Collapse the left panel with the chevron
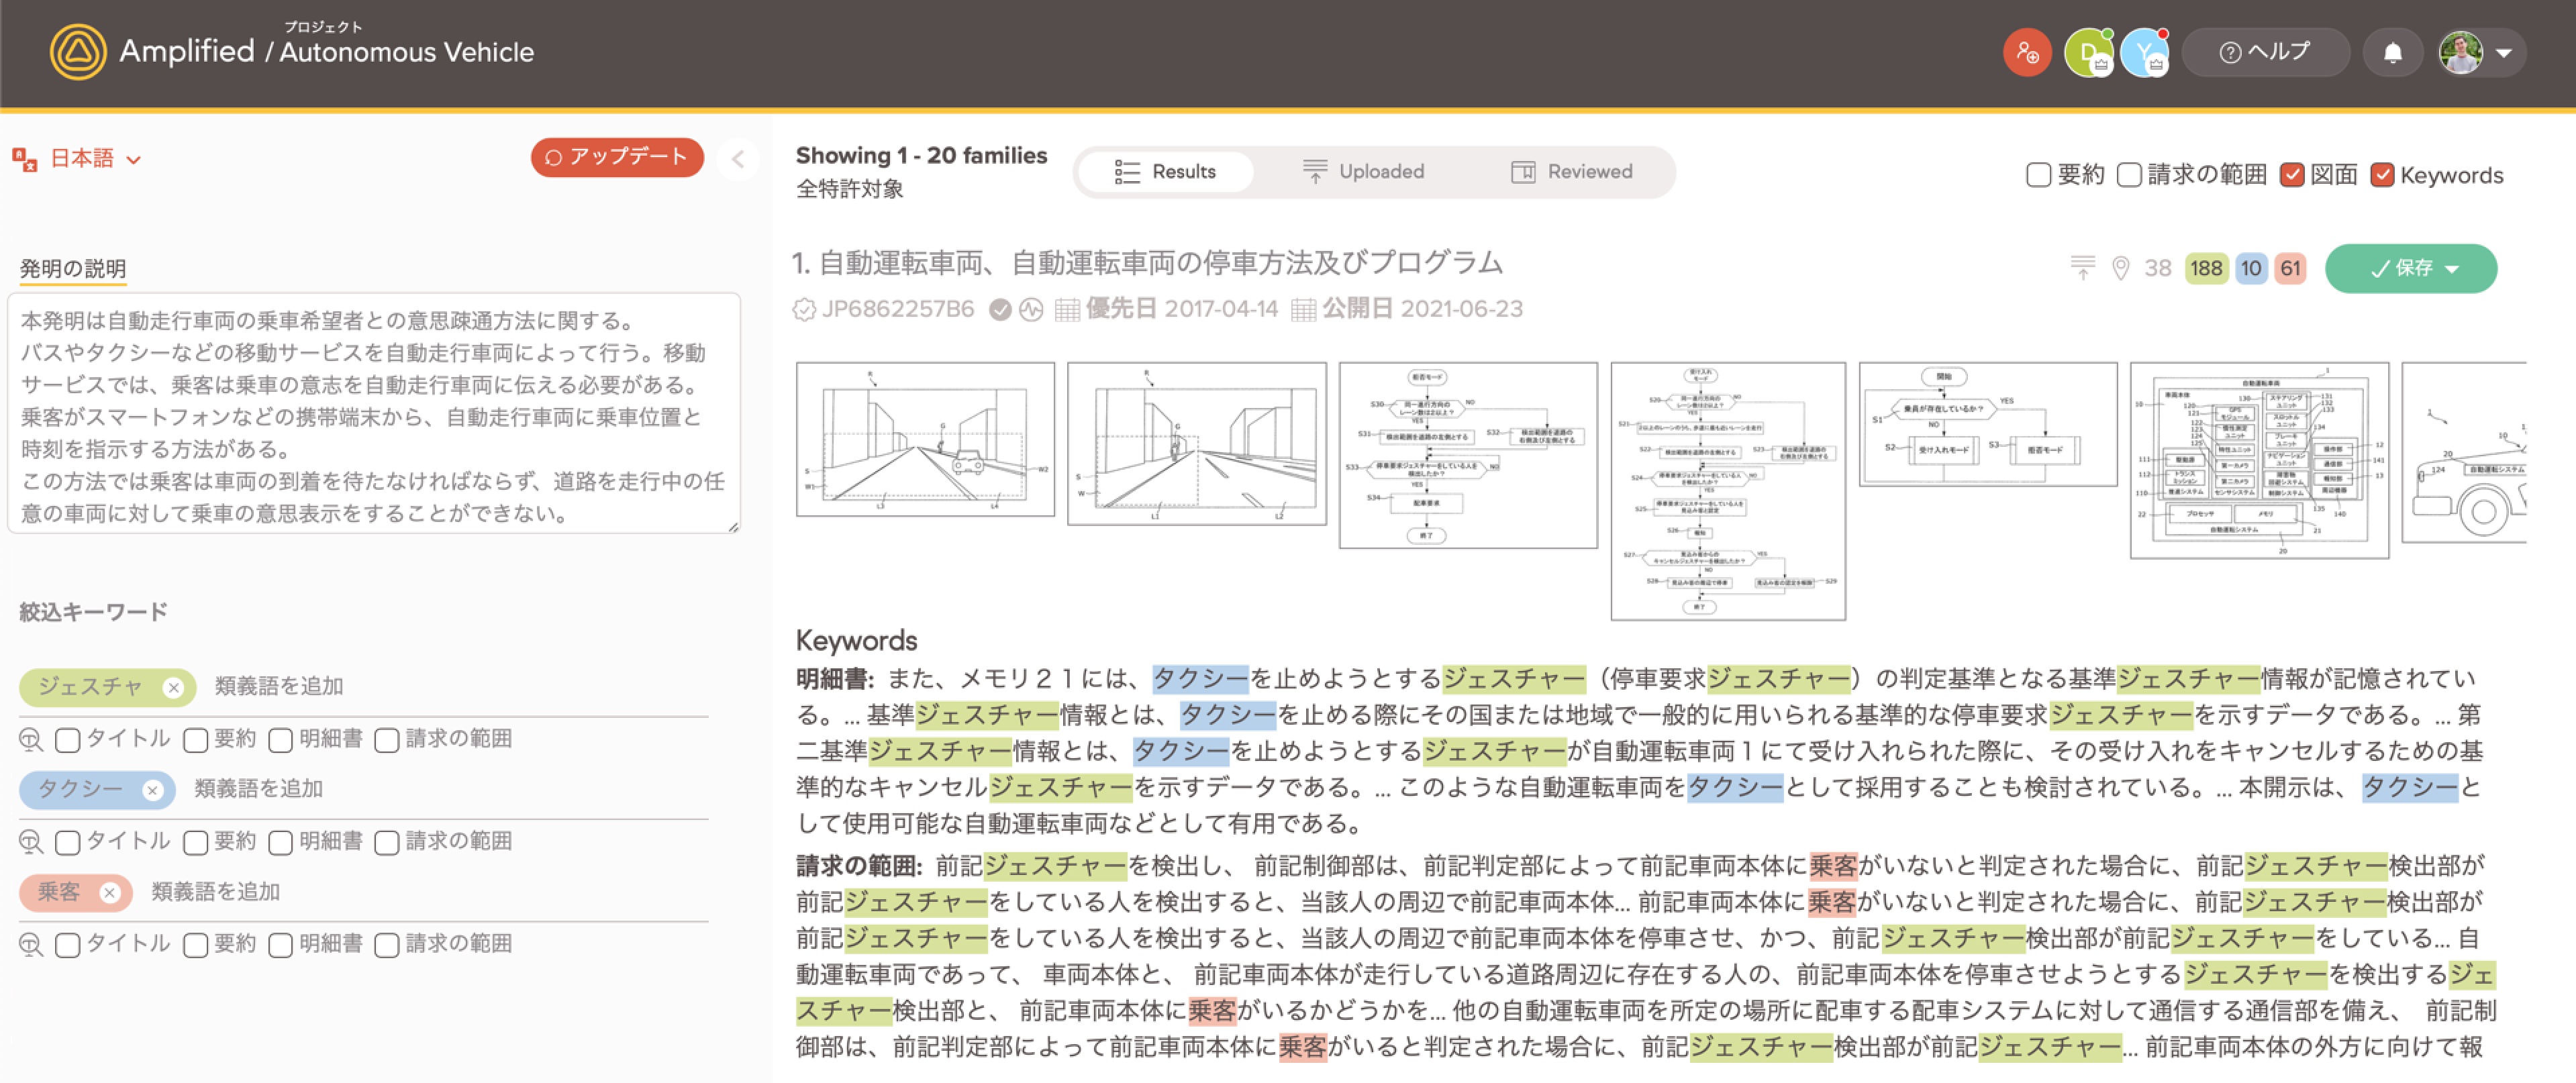 738,159
